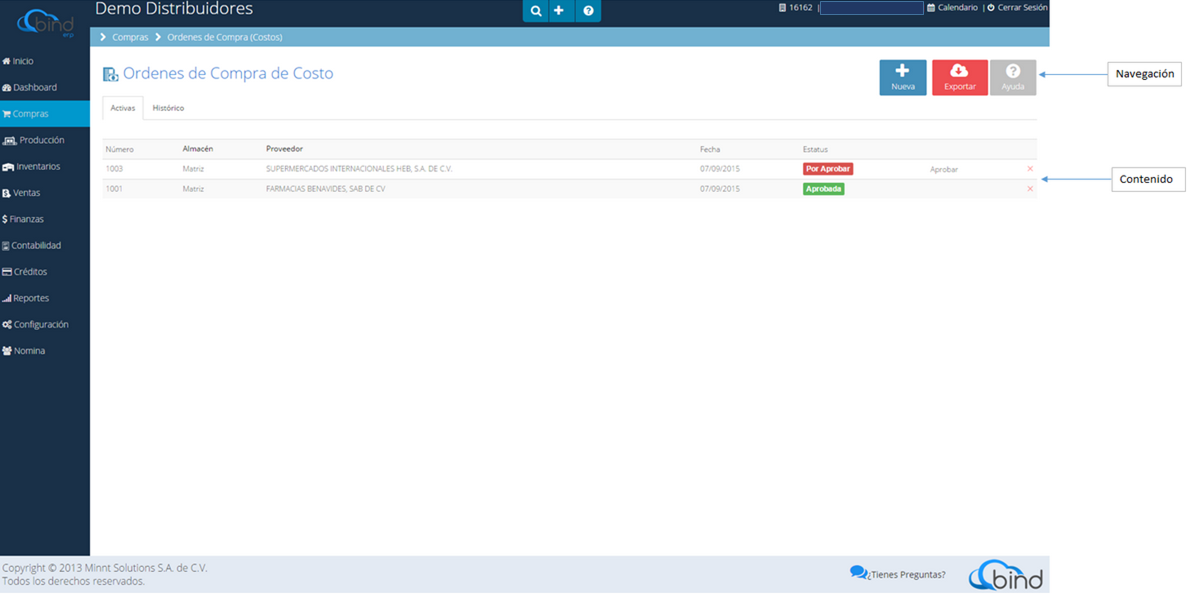Click the Por Aprobar status badge
The width and height of the screenshot is (1191, 597).
click(x=828, y=169)
